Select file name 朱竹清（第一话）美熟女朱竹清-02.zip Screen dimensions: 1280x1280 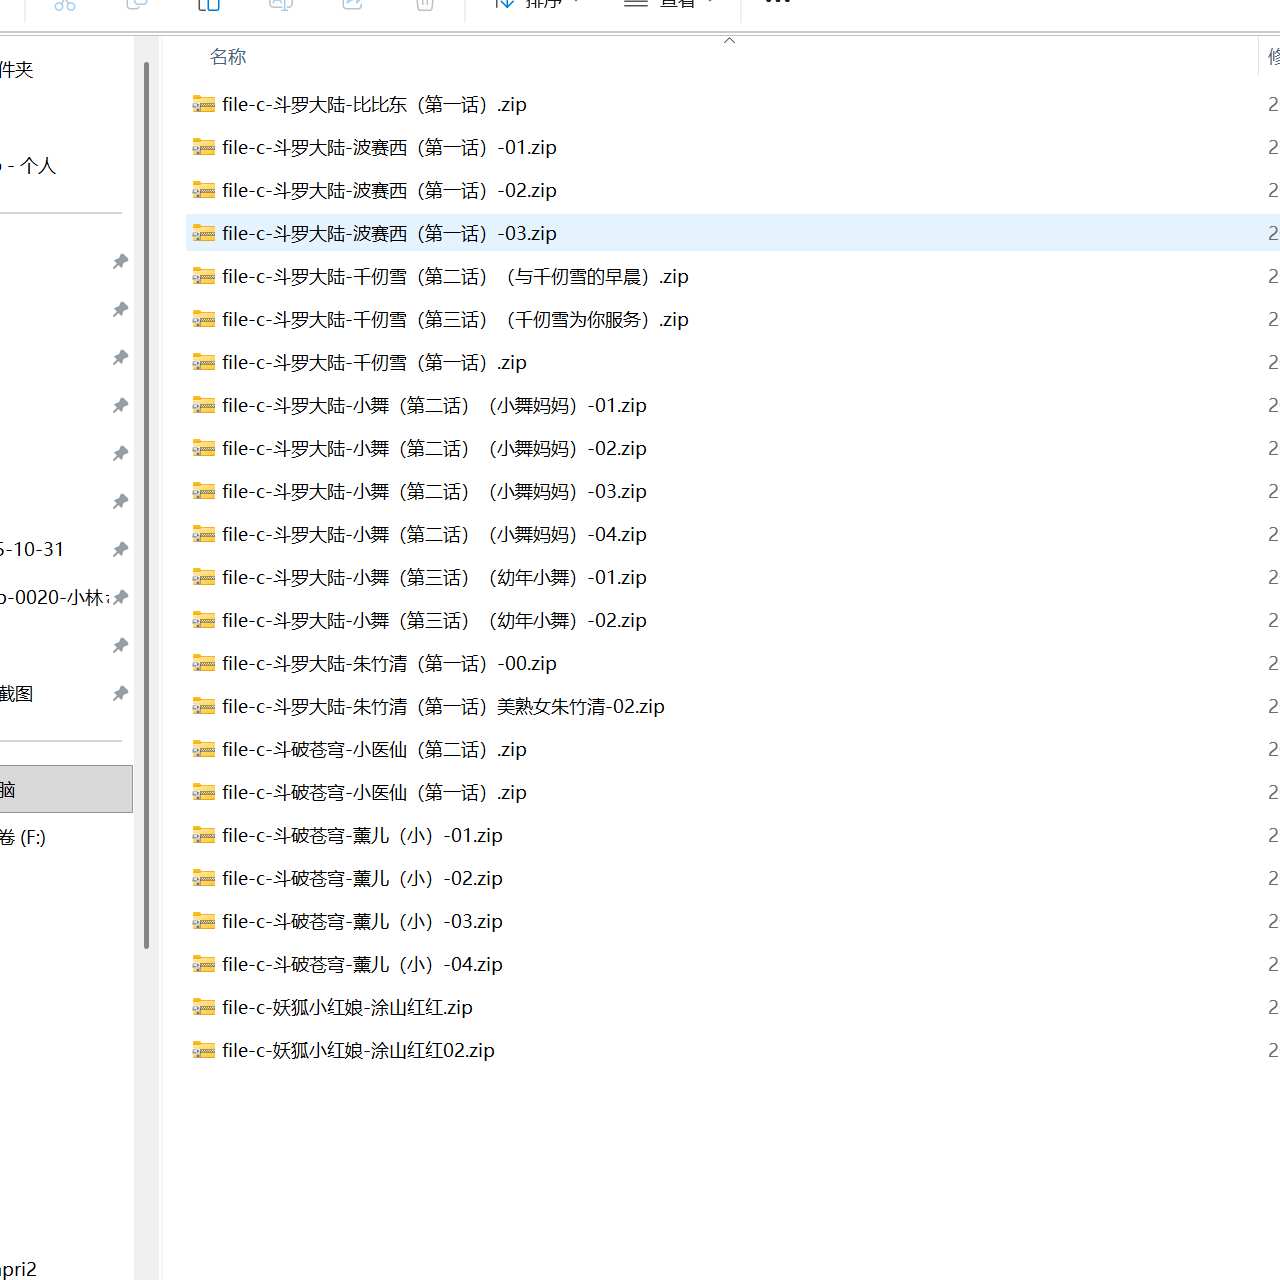coord(443,706)
